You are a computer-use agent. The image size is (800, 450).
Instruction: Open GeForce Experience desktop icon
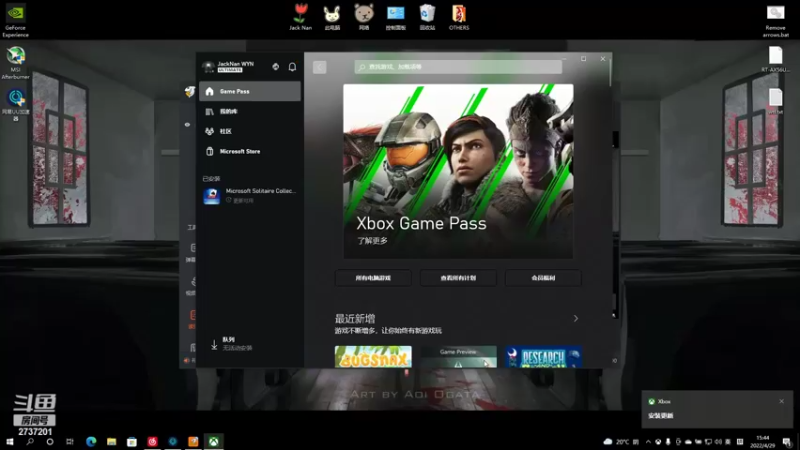pos(15,20)
